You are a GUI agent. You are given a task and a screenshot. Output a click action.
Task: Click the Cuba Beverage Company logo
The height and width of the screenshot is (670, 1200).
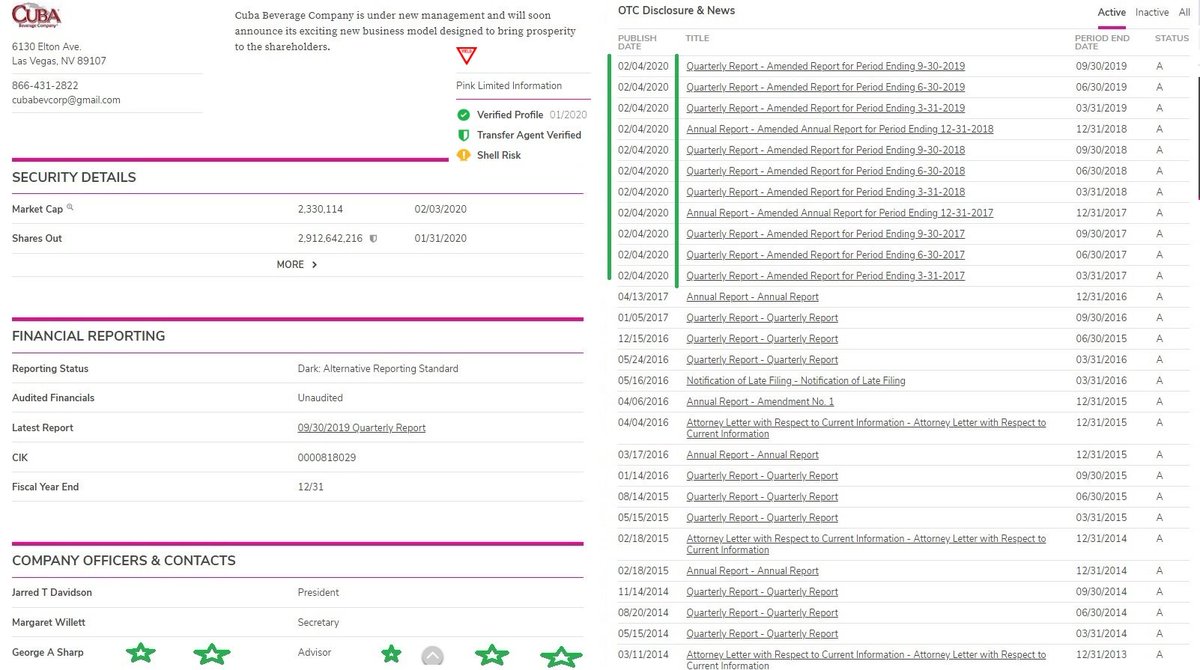[36, 16]
